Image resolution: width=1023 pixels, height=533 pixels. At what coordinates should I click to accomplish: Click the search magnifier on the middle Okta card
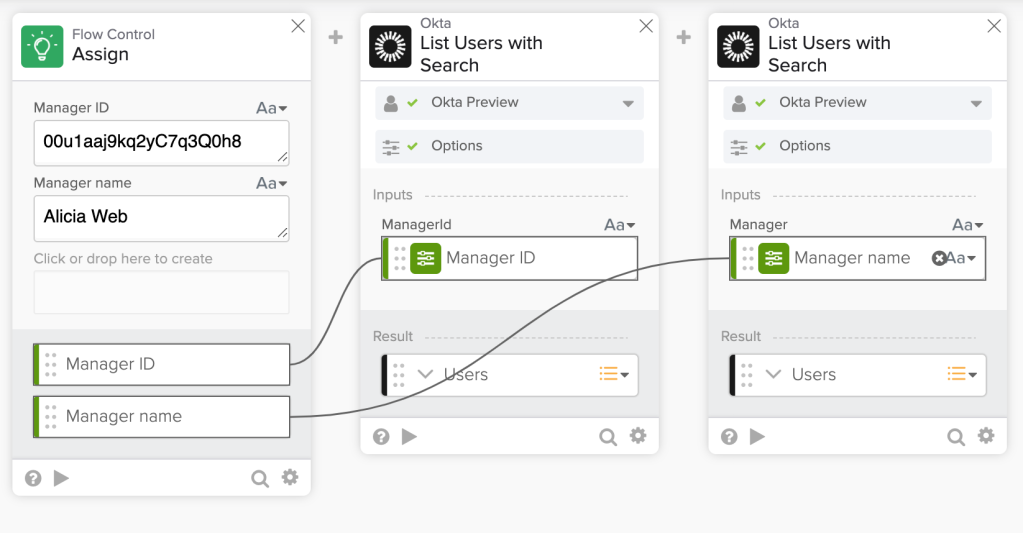coord(608,436)
